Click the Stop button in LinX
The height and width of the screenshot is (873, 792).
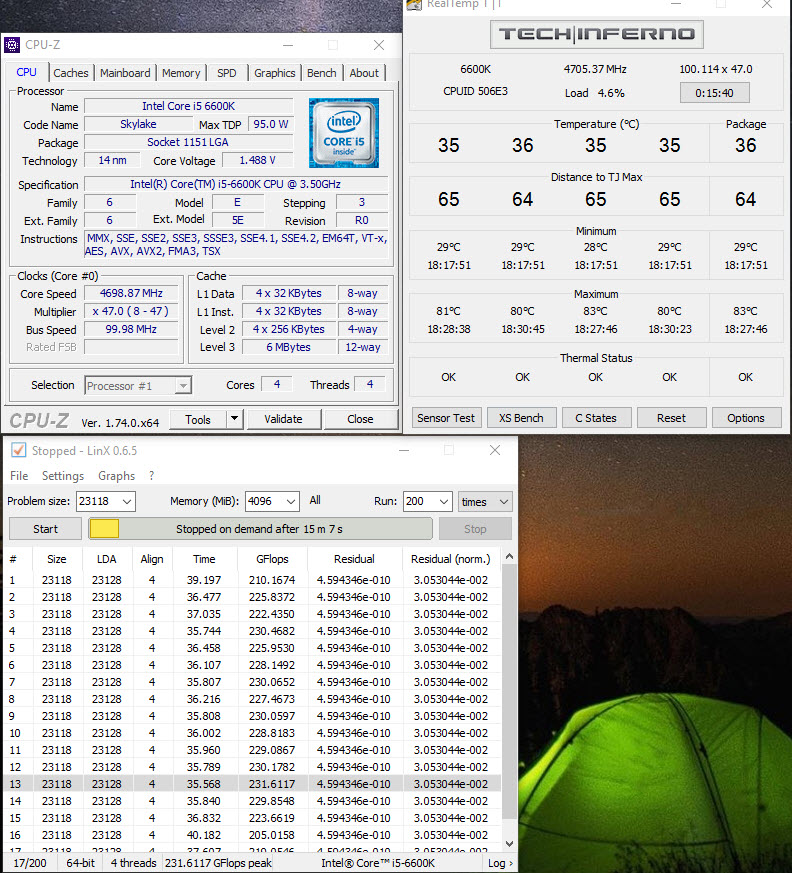475,529
